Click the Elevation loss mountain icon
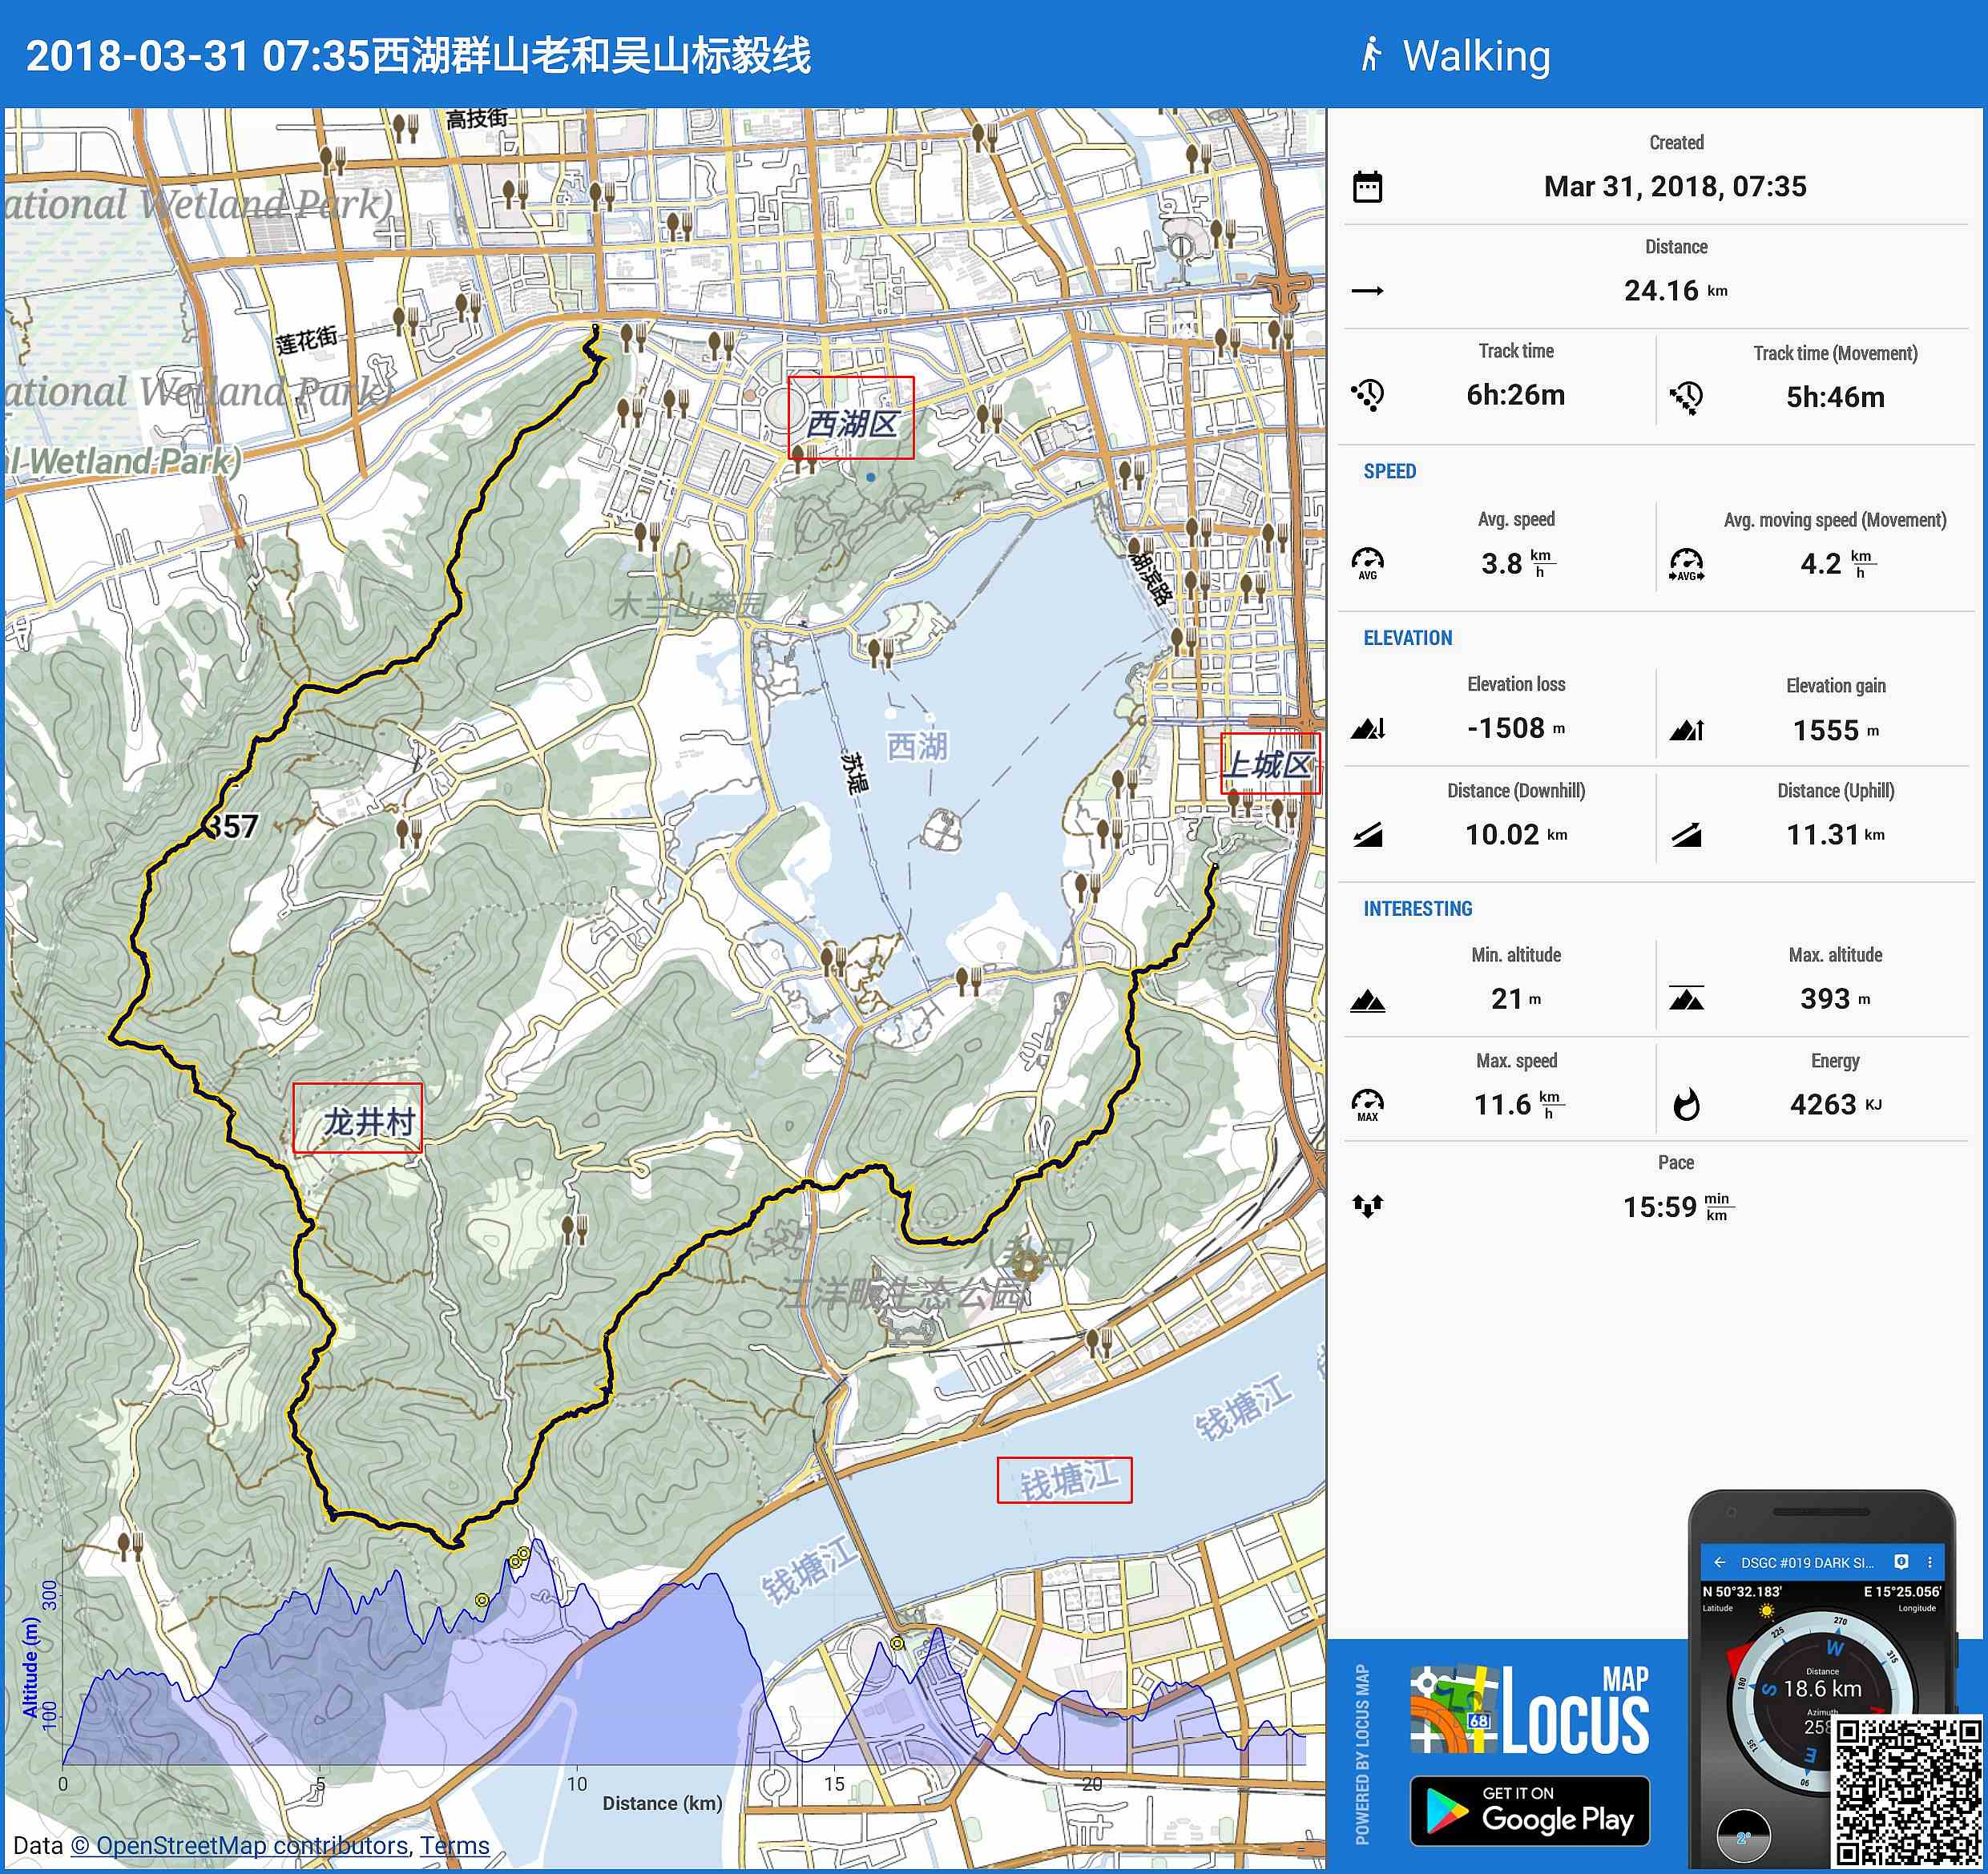The height and width of the screenshot is (1874, 1988). 1367,729
